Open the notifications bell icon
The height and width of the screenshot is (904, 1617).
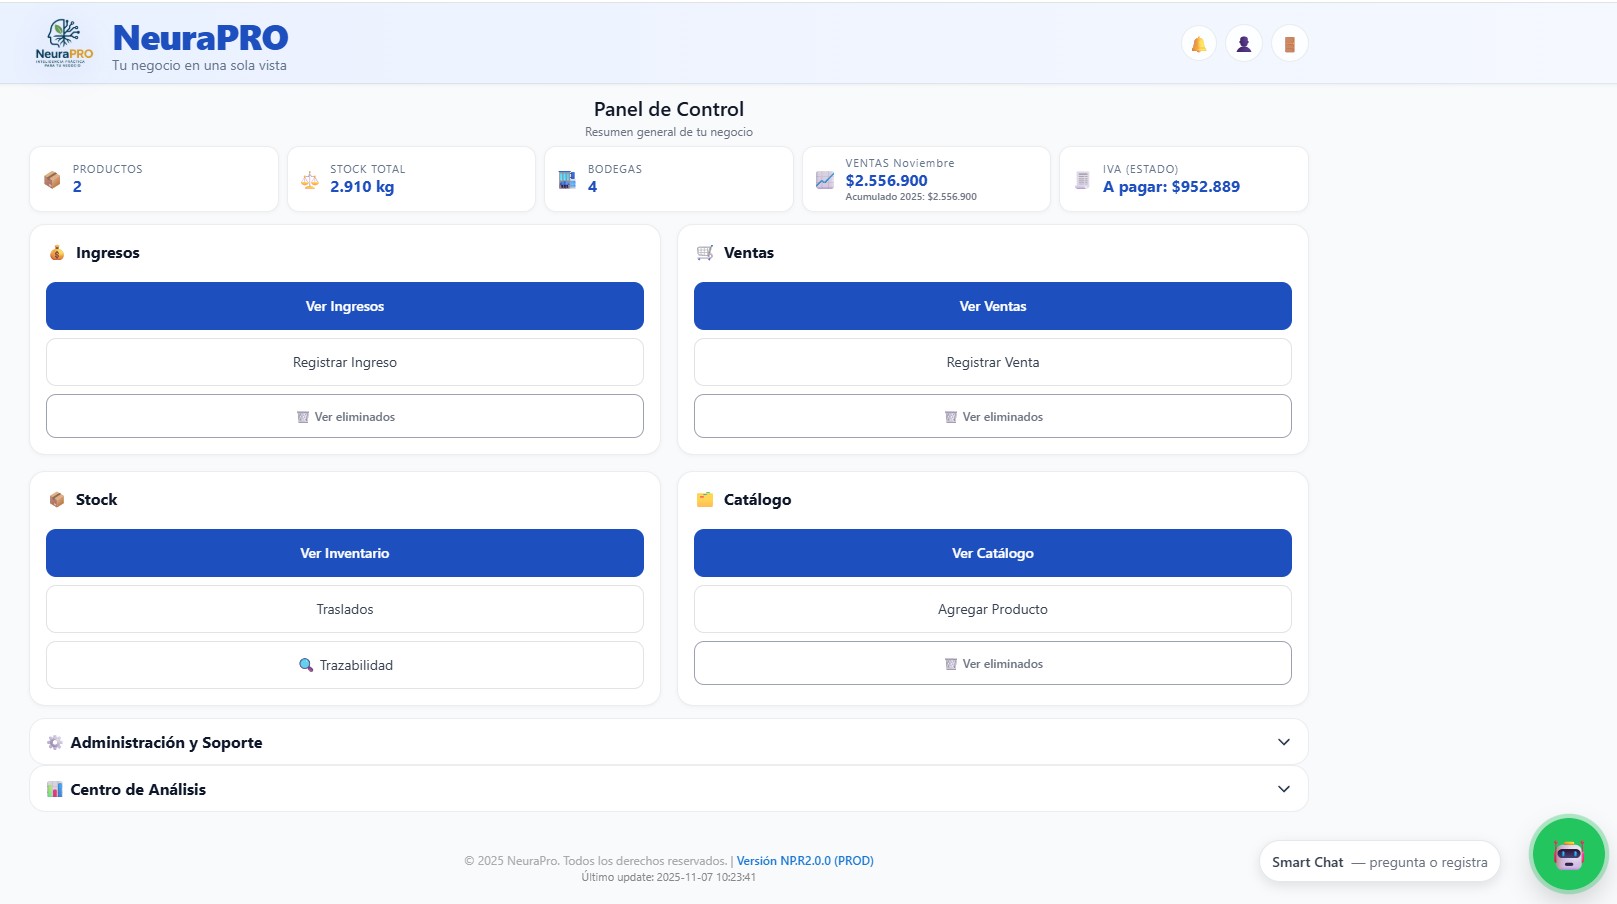pyautogui.click(x=1198, y=42)
